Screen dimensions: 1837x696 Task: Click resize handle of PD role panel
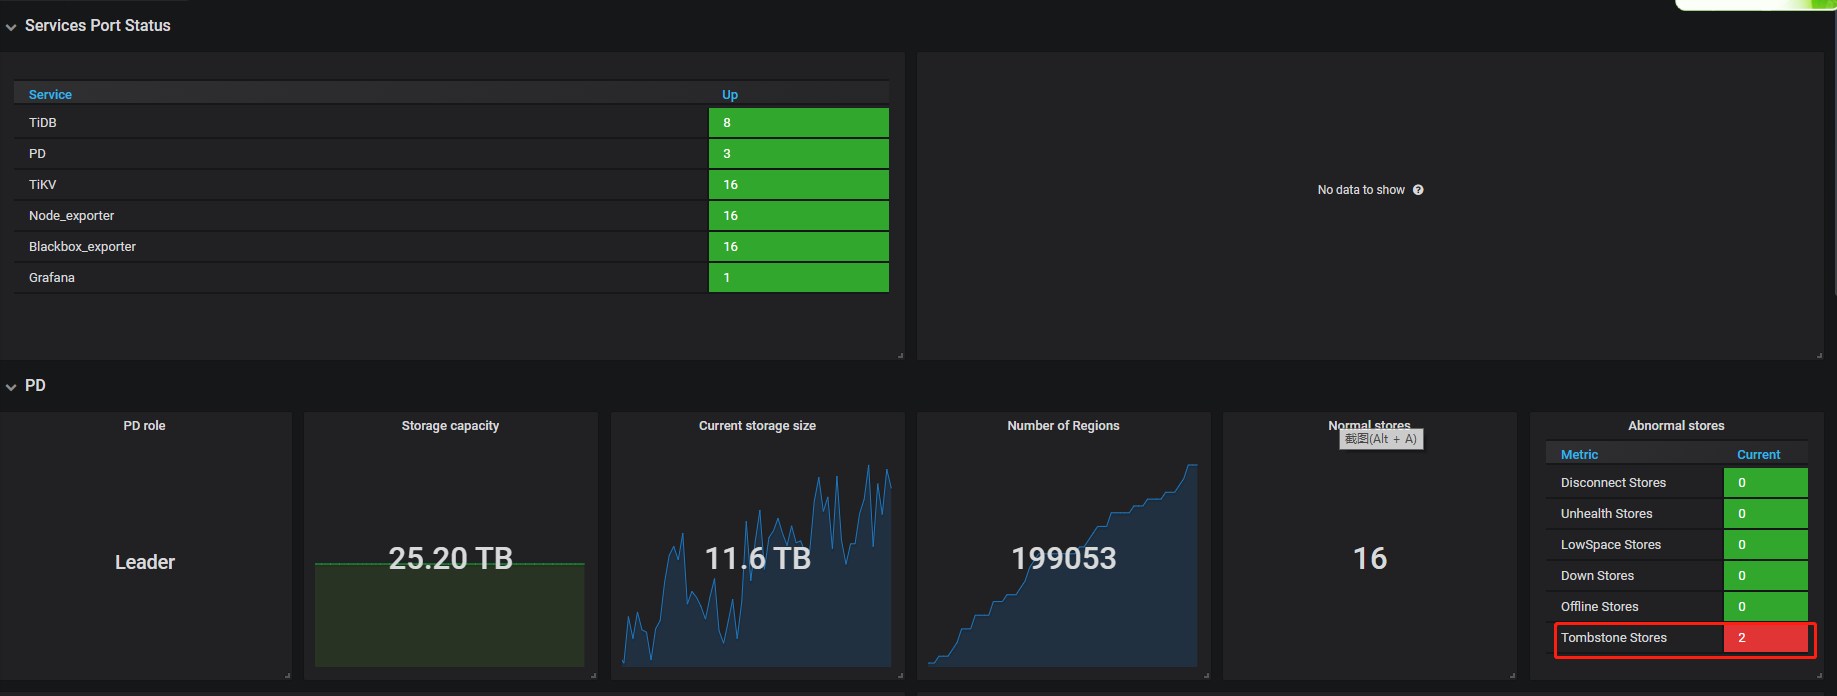(287, 675)
